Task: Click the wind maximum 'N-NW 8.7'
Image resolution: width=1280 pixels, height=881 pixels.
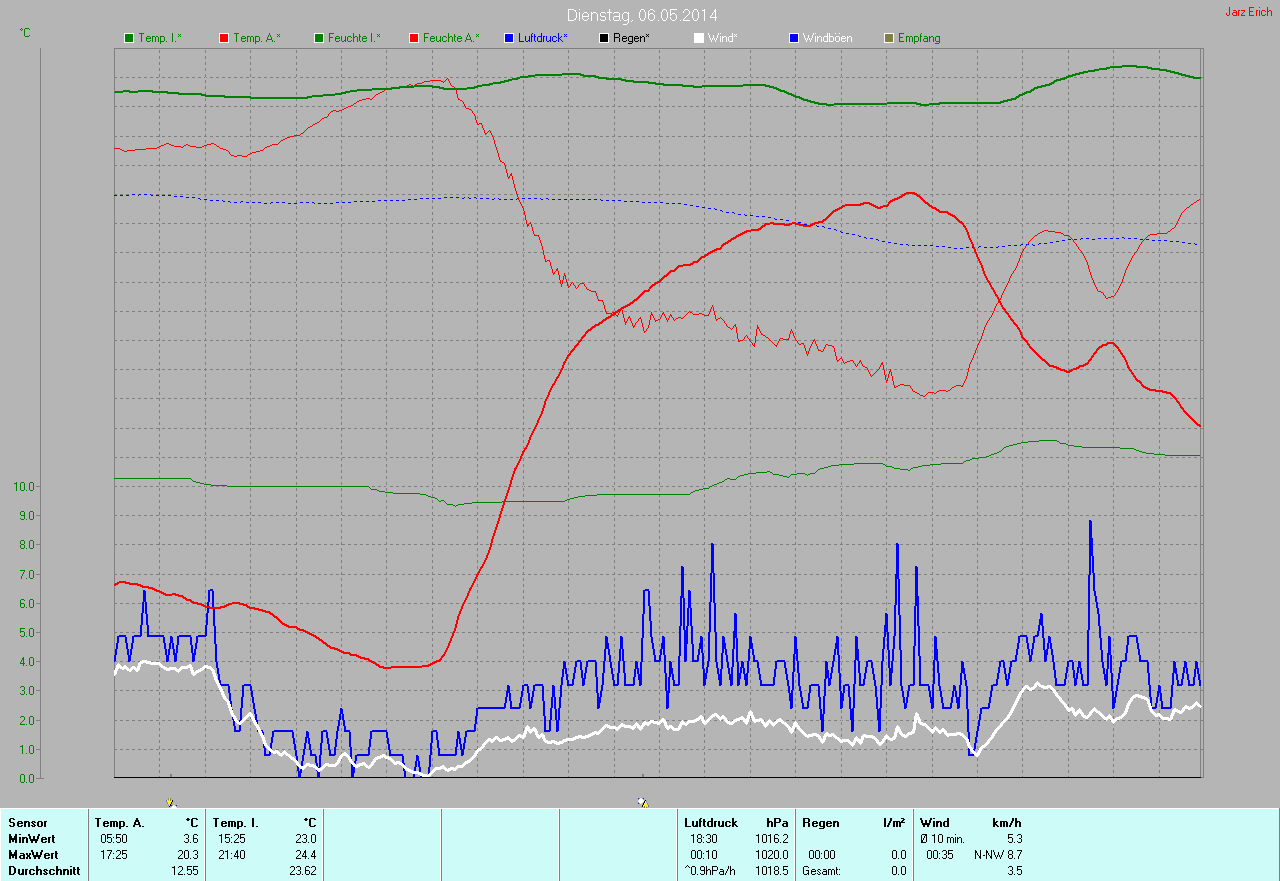Action: 998,855
